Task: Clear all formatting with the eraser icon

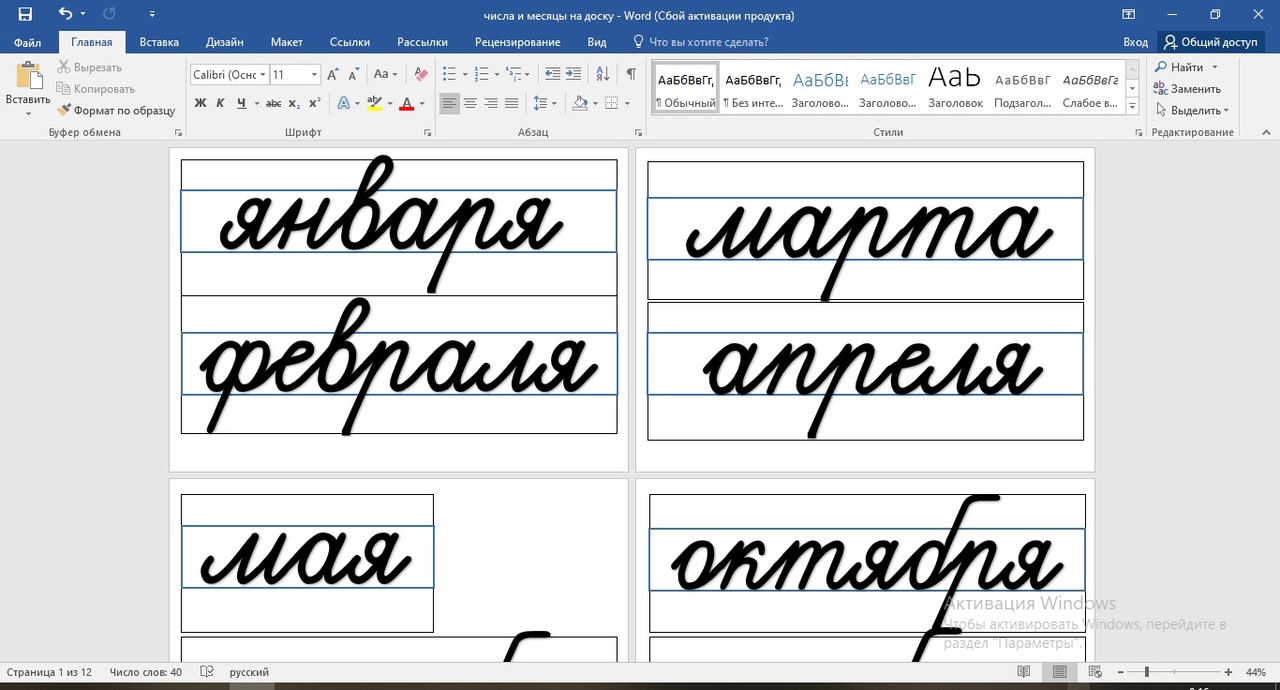Action: (421, 74)
